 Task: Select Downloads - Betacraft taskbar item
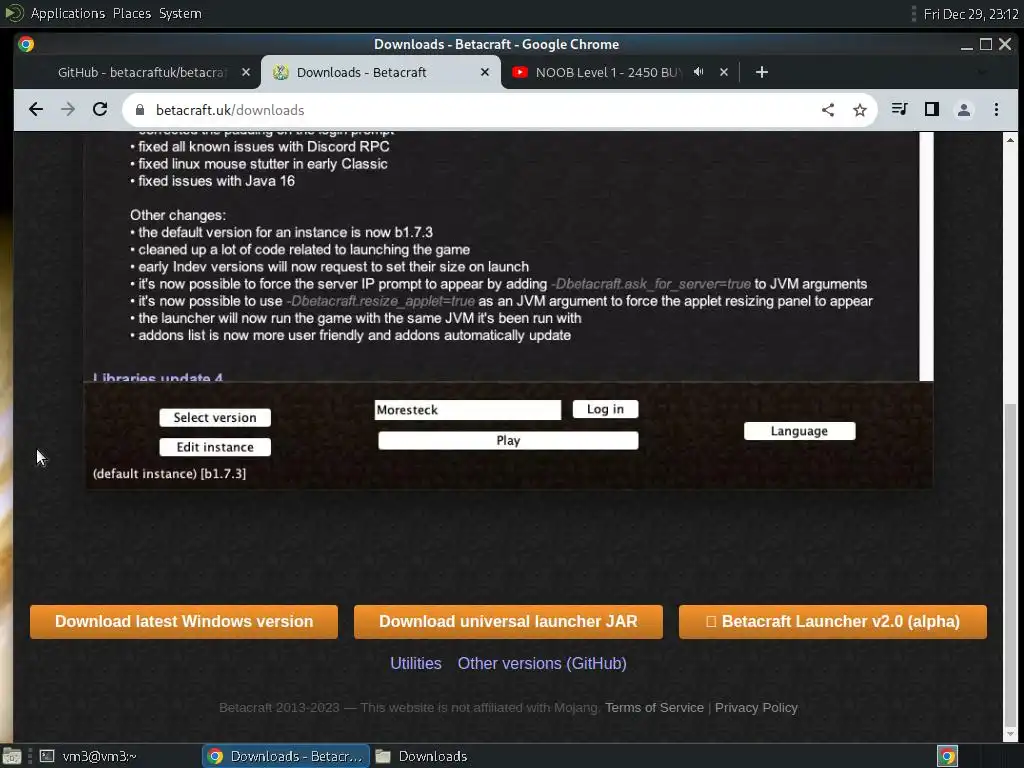click(x=286, y=756)
